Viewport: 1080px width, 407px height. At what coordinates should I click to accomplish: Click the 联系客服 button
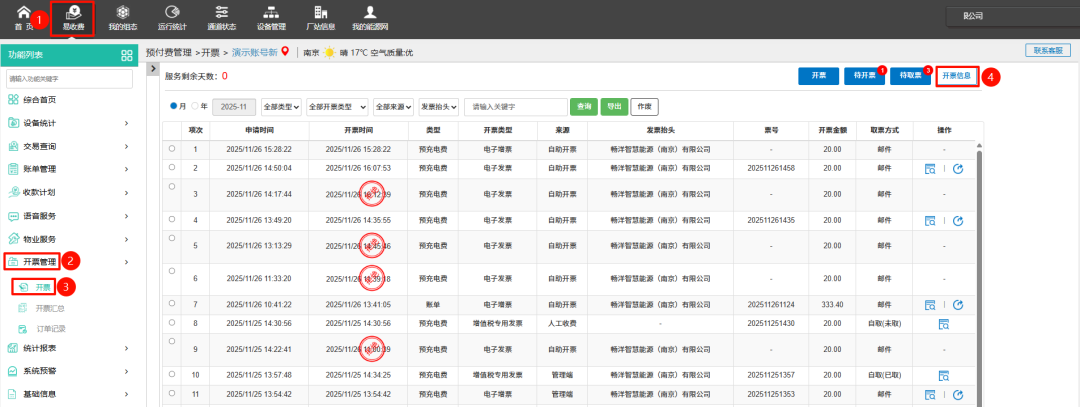pos(1048,50)
